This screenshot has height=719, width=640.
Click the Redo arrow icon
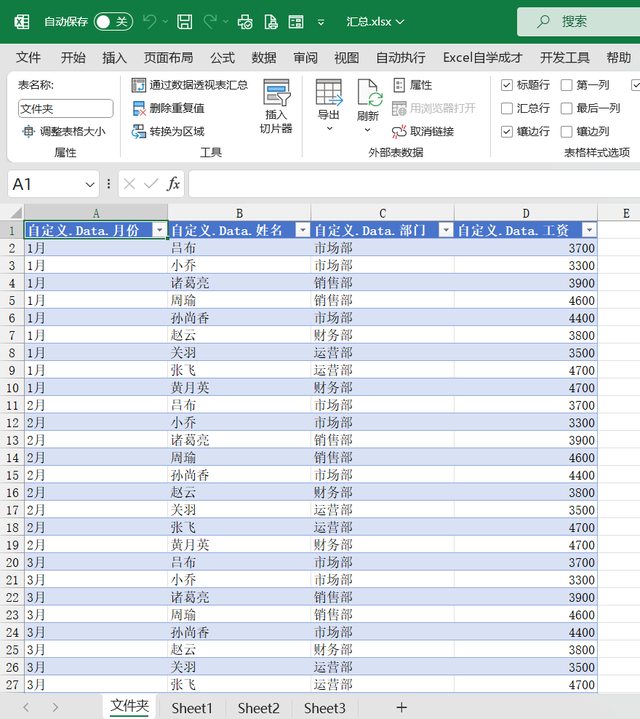pyautogui.click(x=210, y=22)
